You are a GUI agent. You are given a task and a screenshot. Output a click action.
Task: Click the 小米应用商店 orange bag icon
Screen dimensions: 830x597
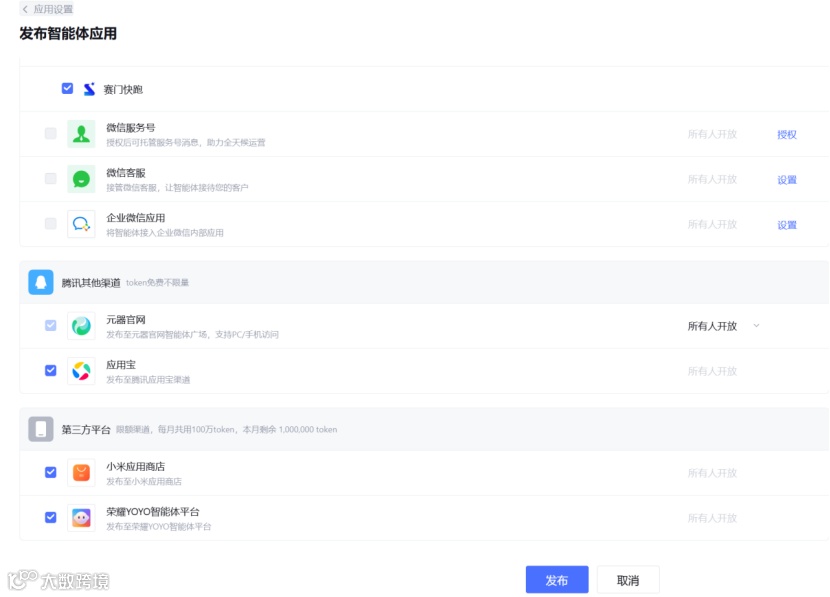point(81,473)
